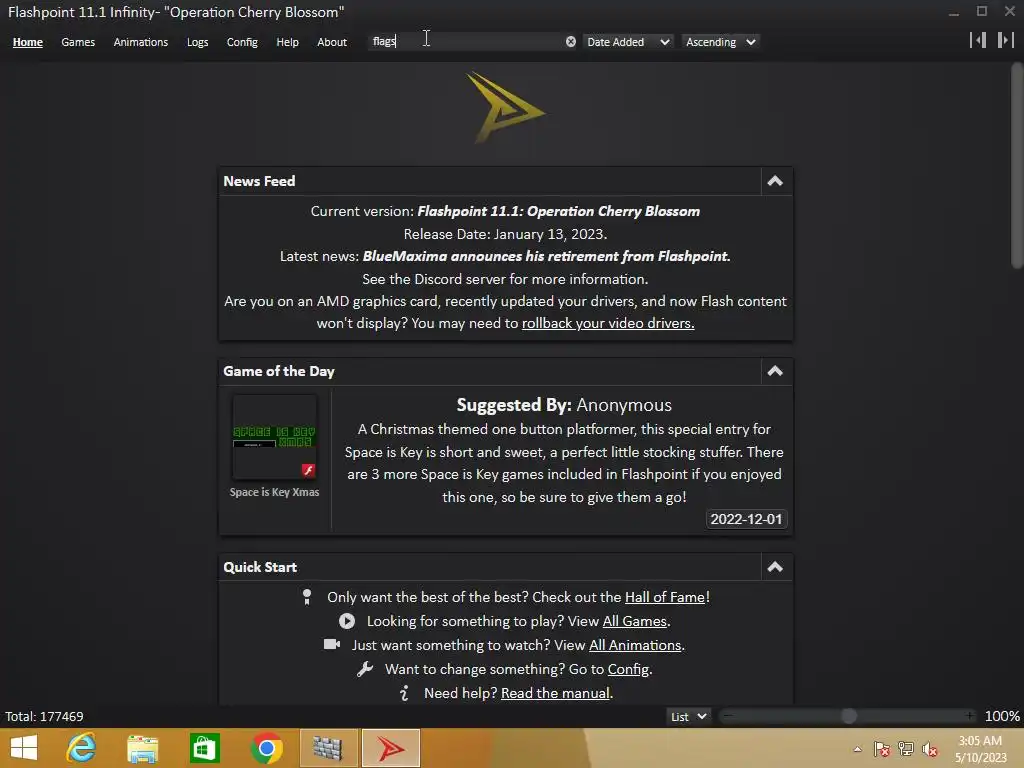The width and height of the screenshot is (1024, 768).
Task: Collapse the News Feed section
Action: [775, 181]
